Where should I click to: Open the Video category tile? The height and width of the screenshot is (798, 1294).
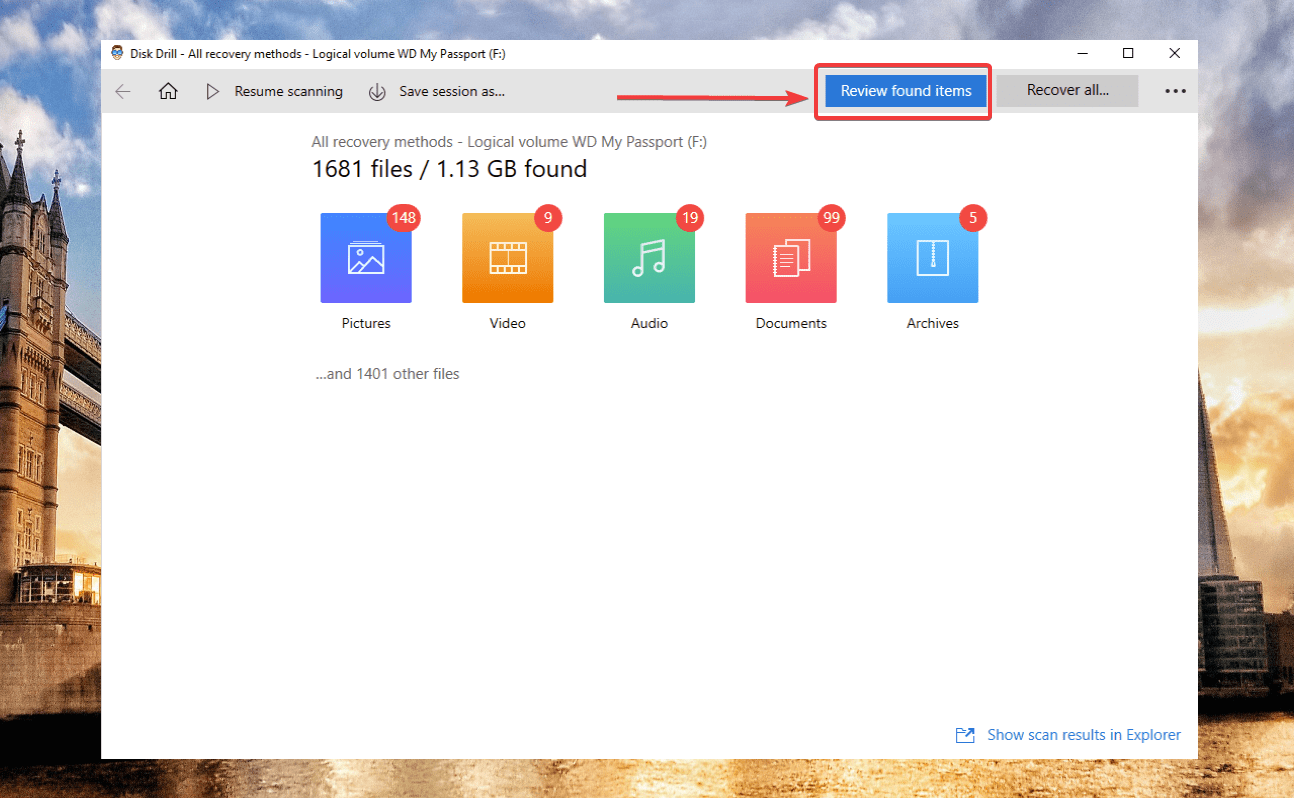point(507,258)
